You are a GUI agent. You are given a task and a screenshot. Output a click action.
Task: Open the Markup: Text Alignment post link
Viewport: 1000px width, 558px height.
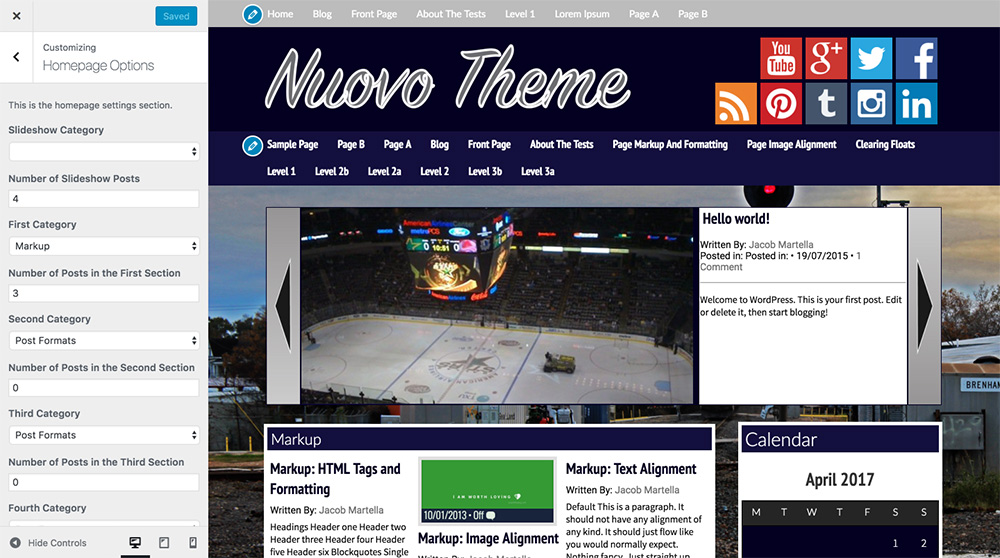(631, 469)
